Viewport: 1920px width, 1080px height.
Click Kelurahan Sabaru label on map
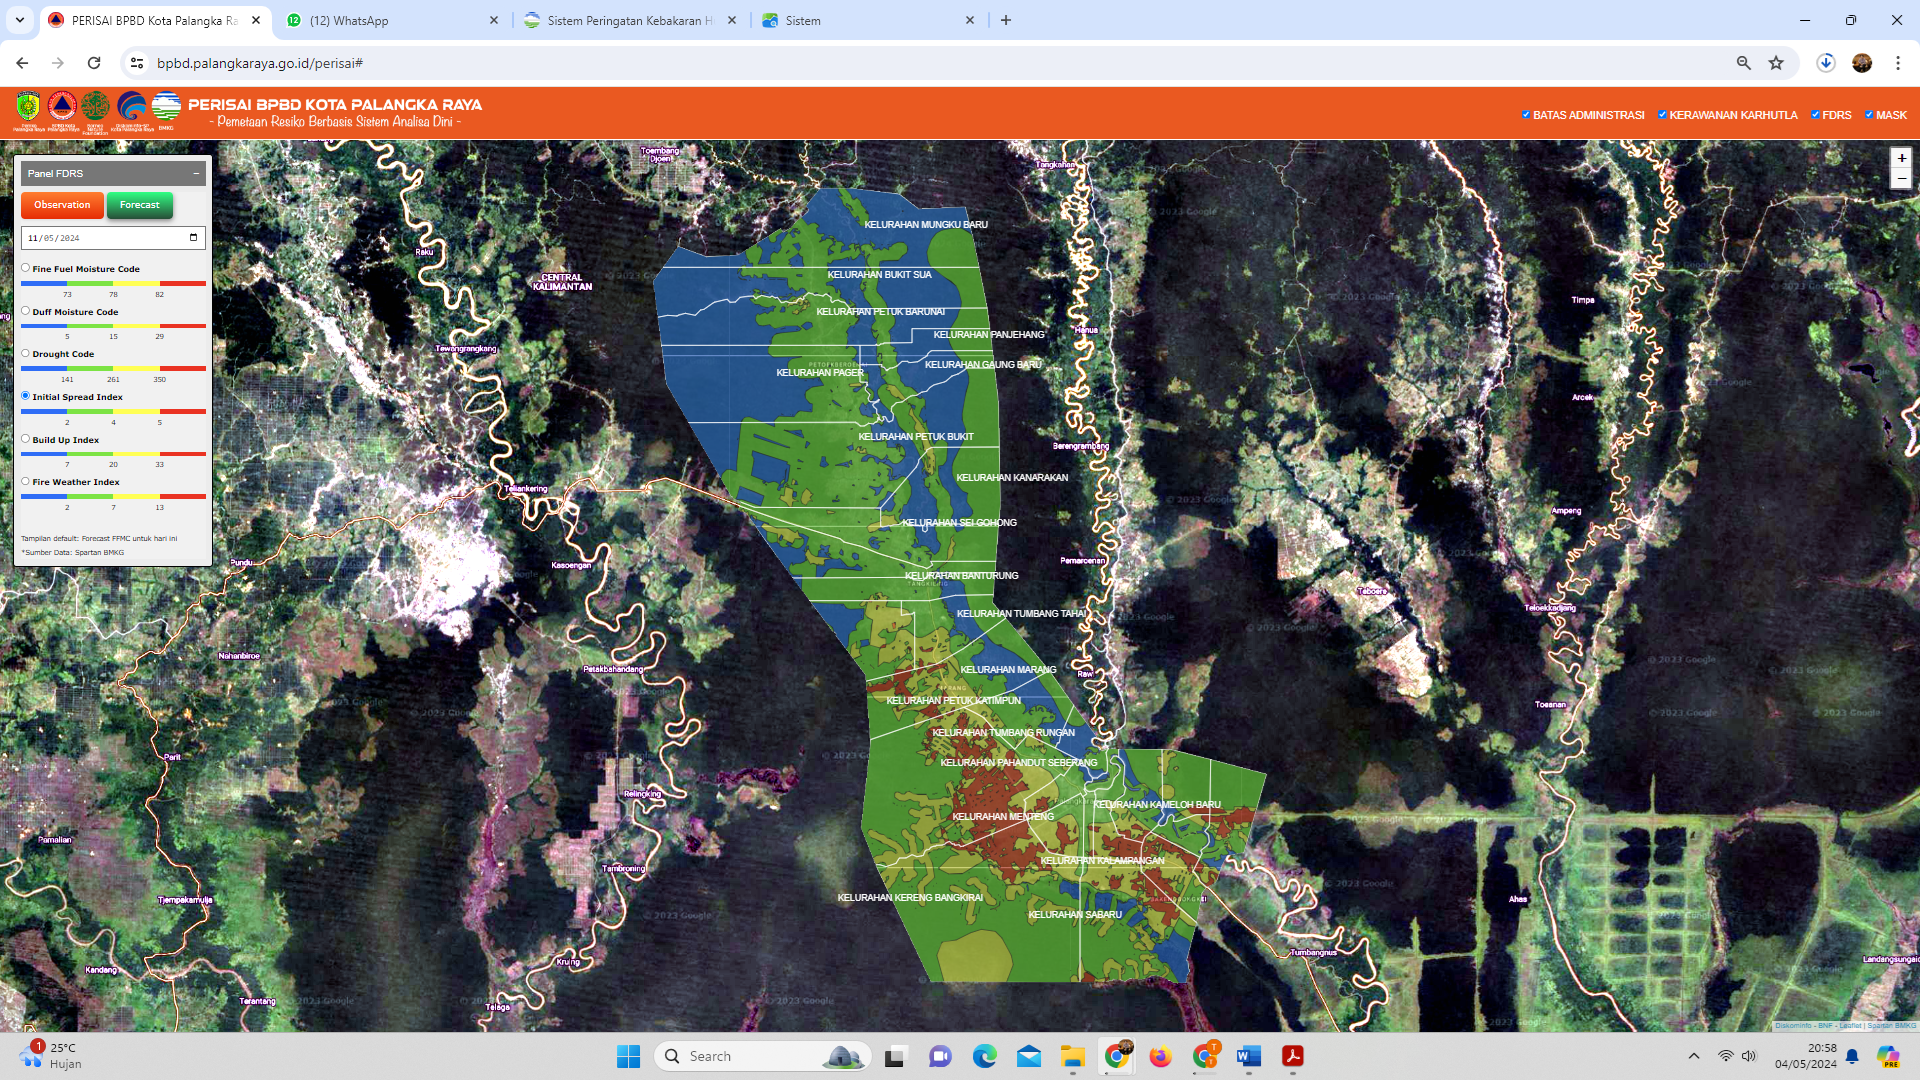(1075, 915)
